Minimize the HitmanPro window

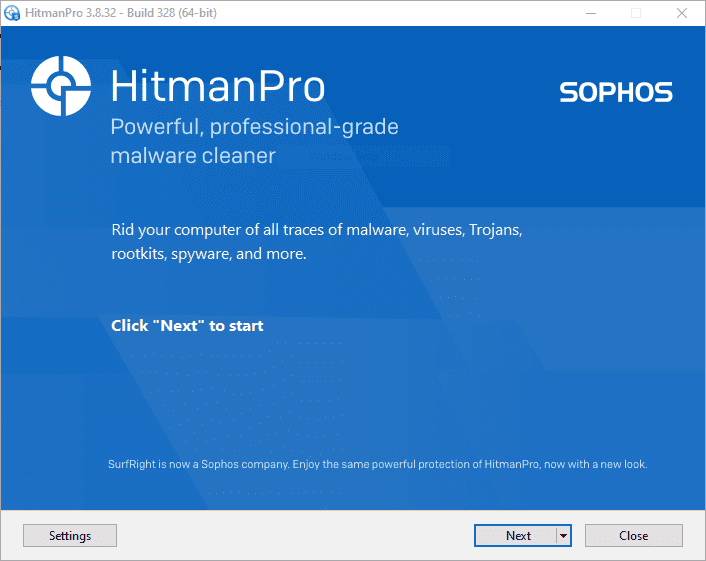[x=591, y=13]
